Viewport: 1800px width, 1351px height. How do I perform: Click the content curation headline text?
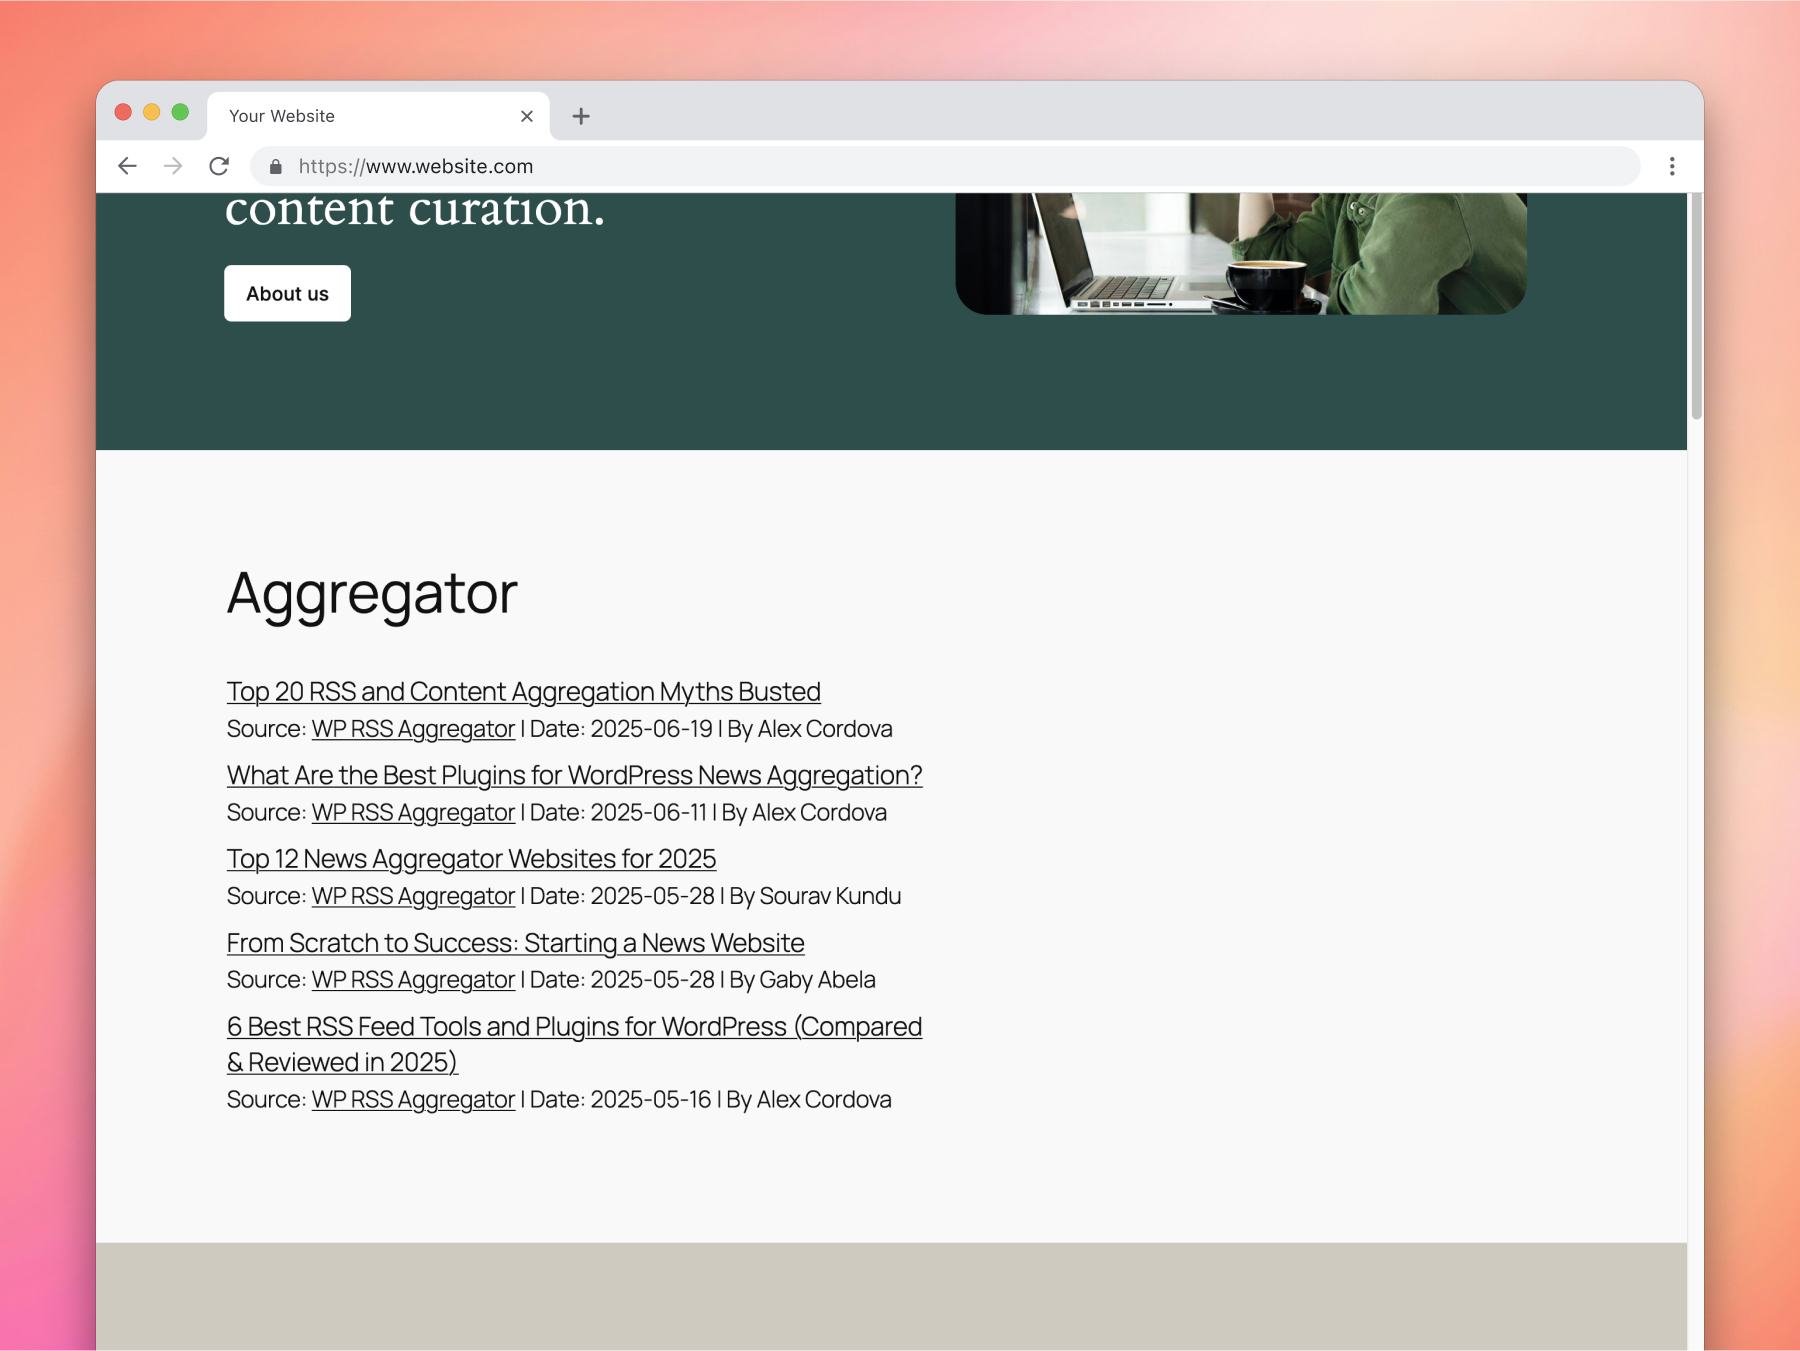(x=415, y=210)
